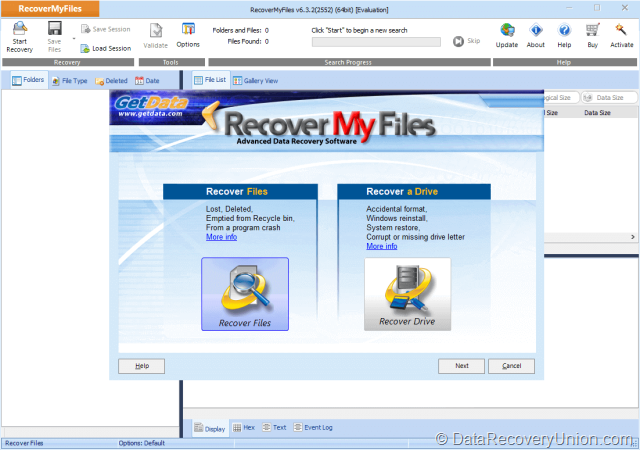Switch to the Display tab

210,428
